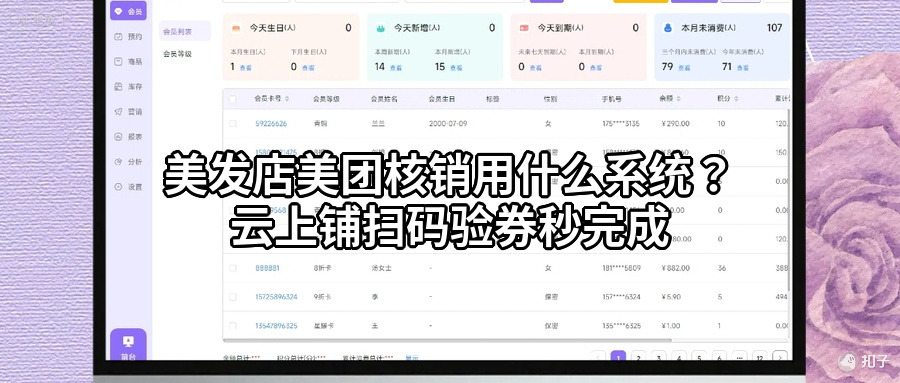Screen dimensions: 900x383
Task: Open the 分析 sidebar section
Action: pos(128,162)
